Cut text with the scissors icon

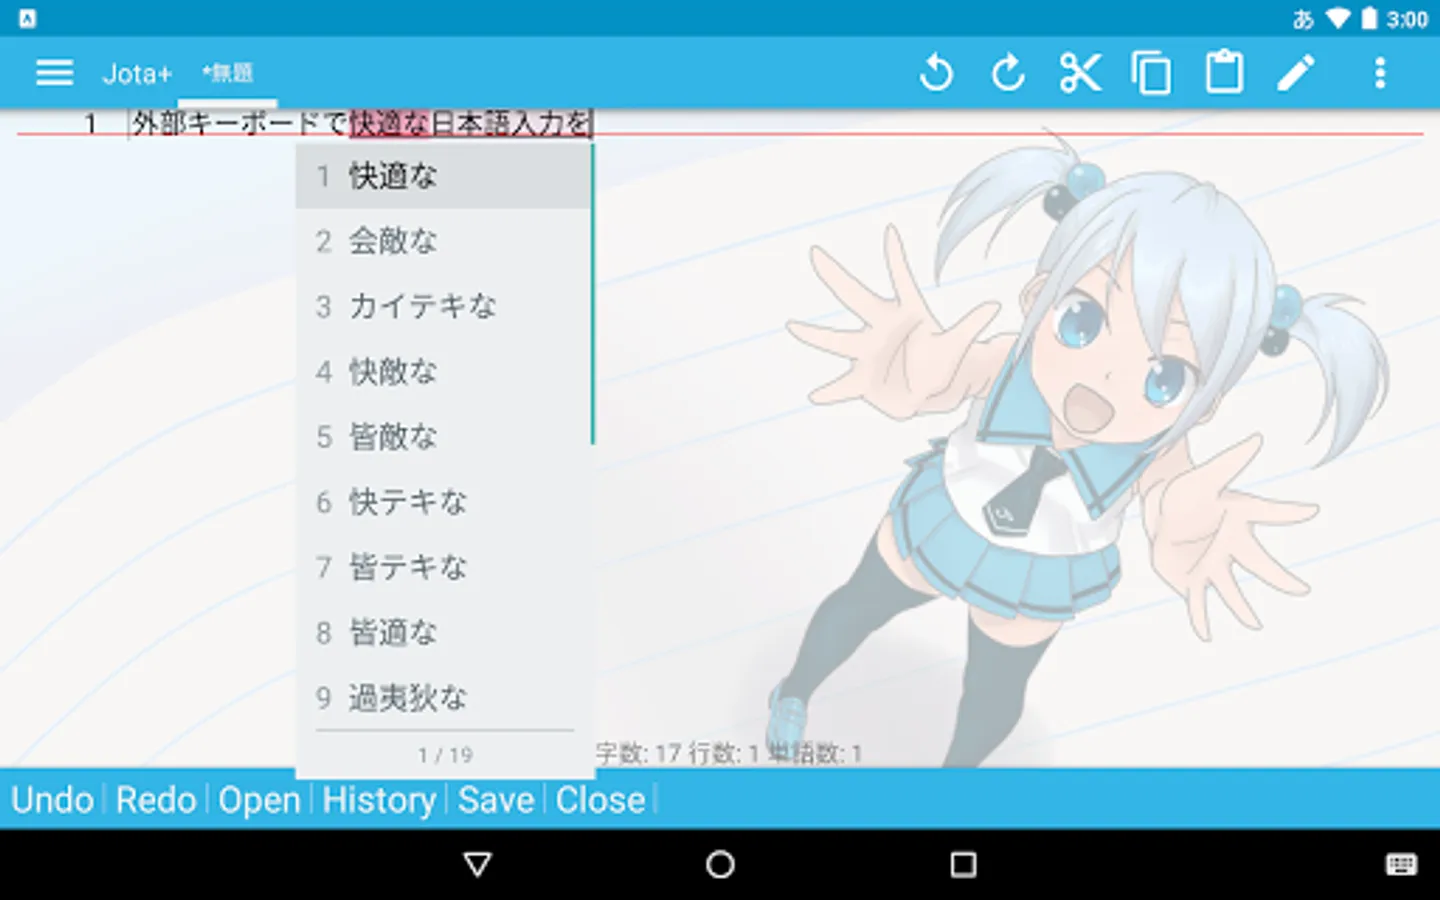[x=1080, y=73]
